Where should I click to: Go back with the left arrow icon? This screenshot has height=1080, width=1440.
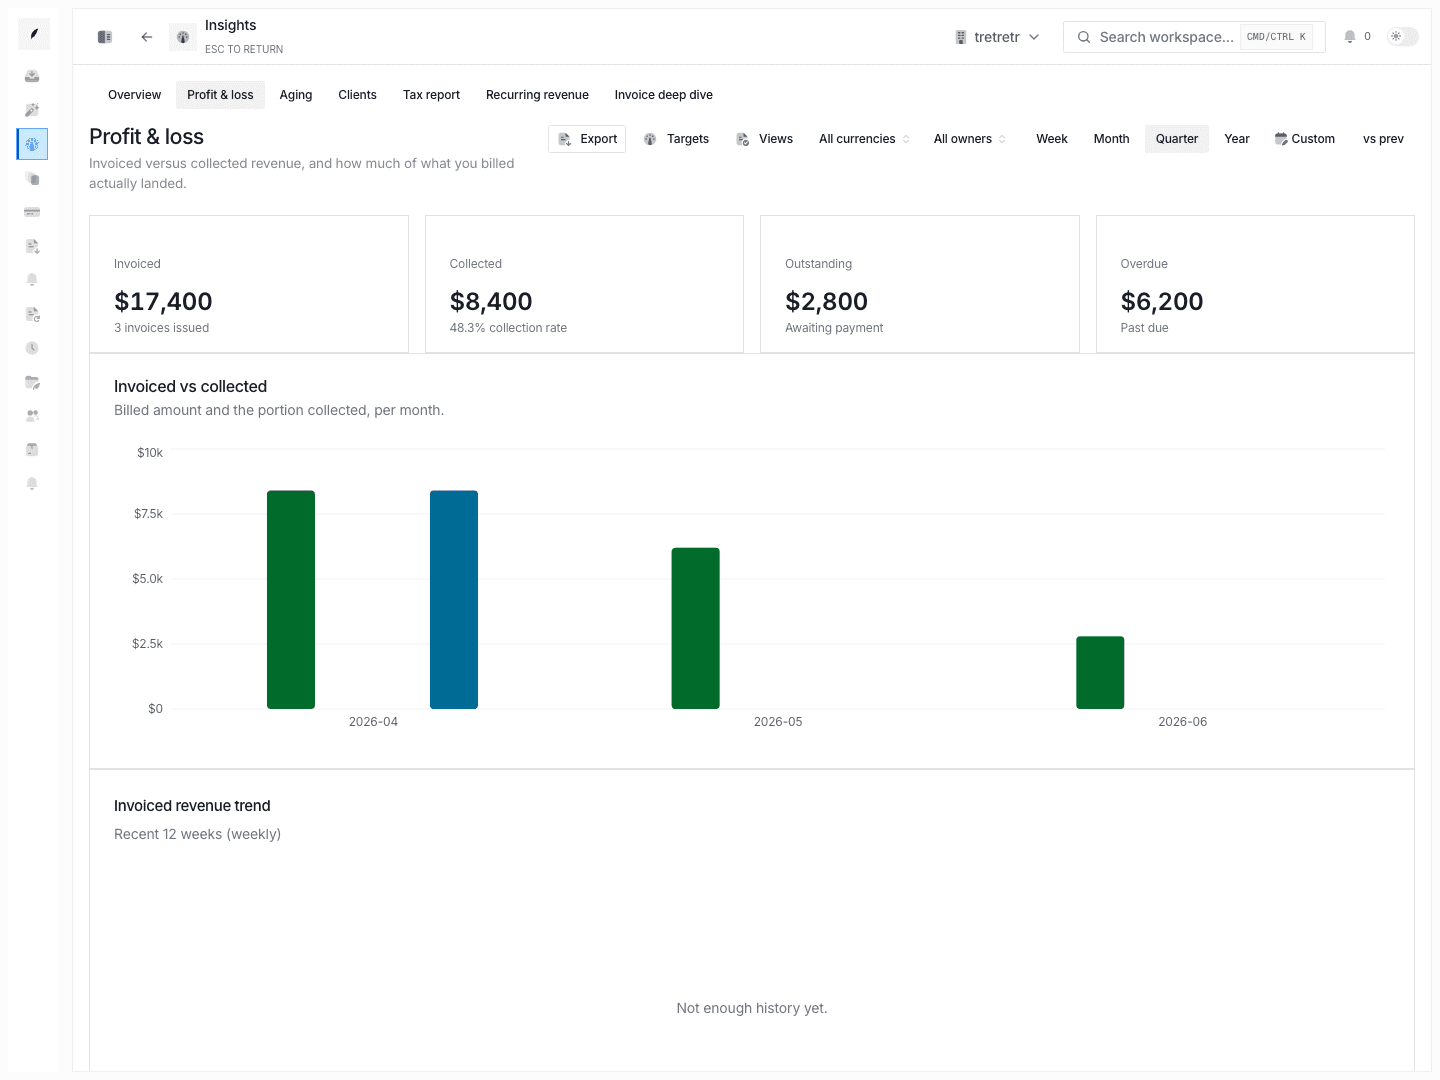tap(147, 37)
